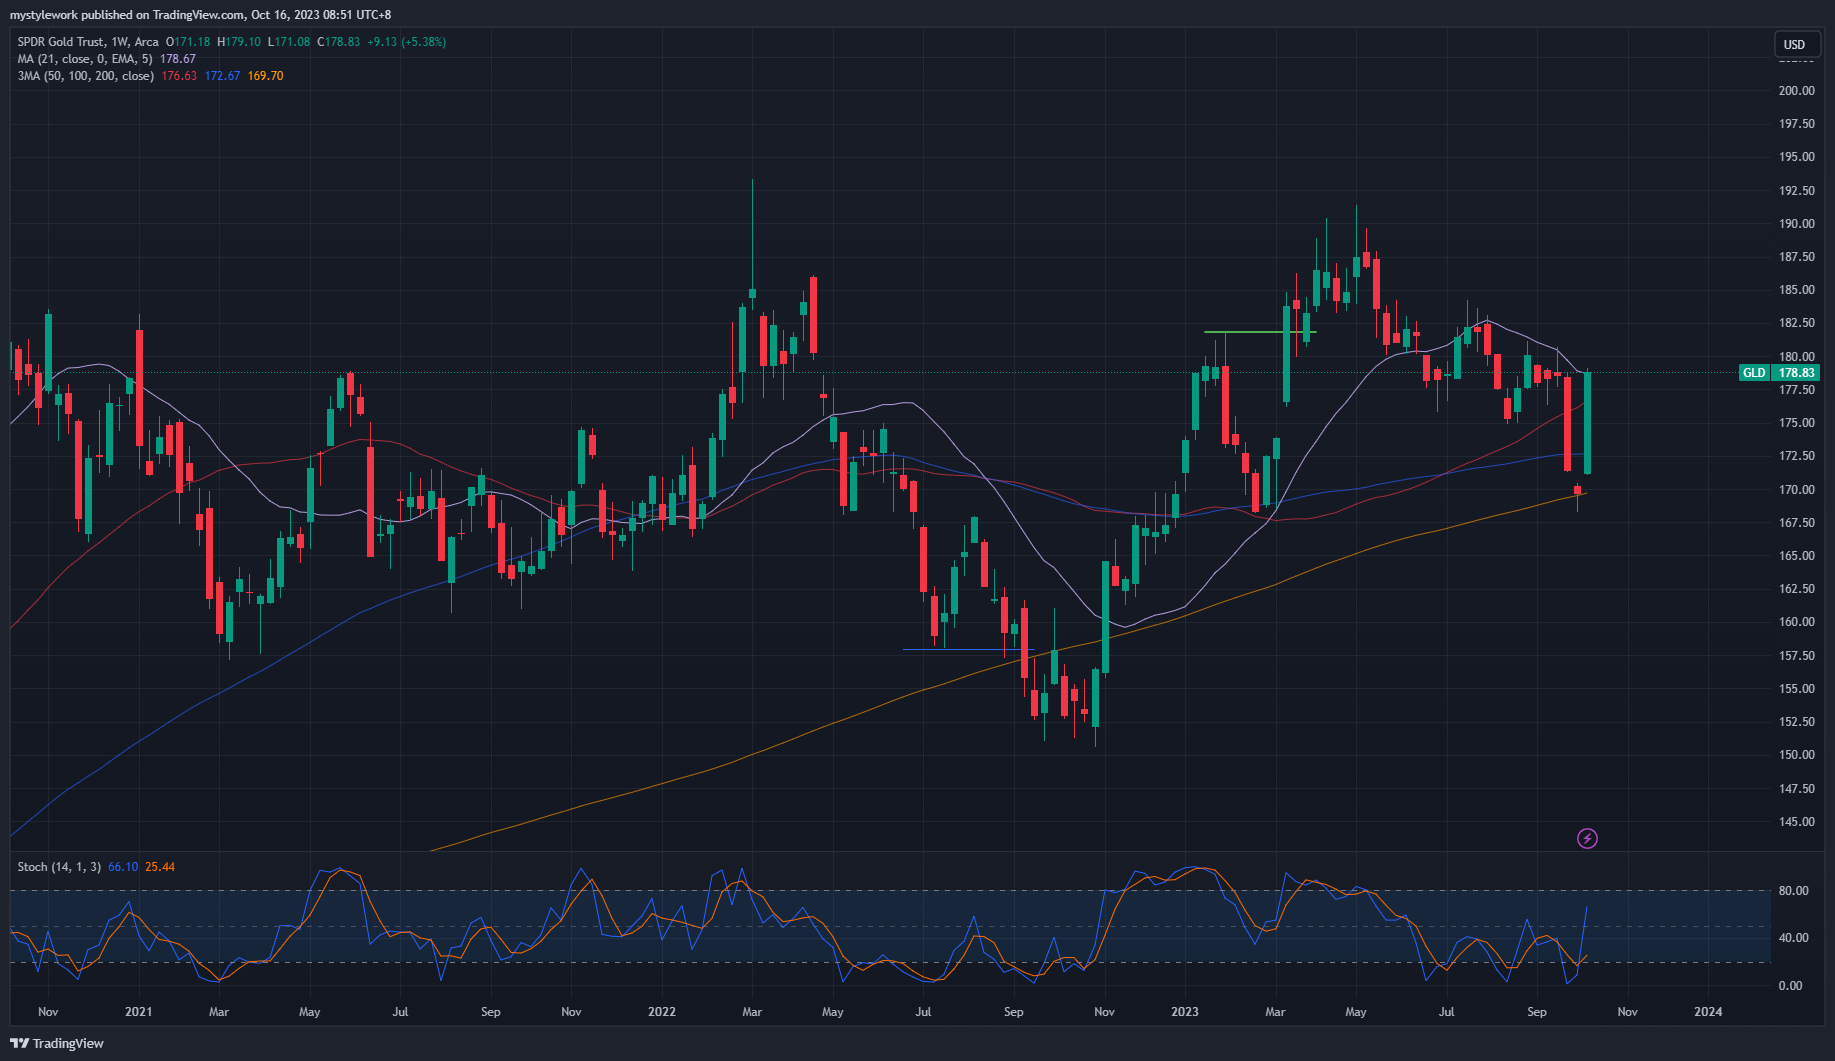The width and height of the screenshot is (1835, 1061).
Task: Click the 80.00 Stoch axis label
Action: [x=1793, y=891]
